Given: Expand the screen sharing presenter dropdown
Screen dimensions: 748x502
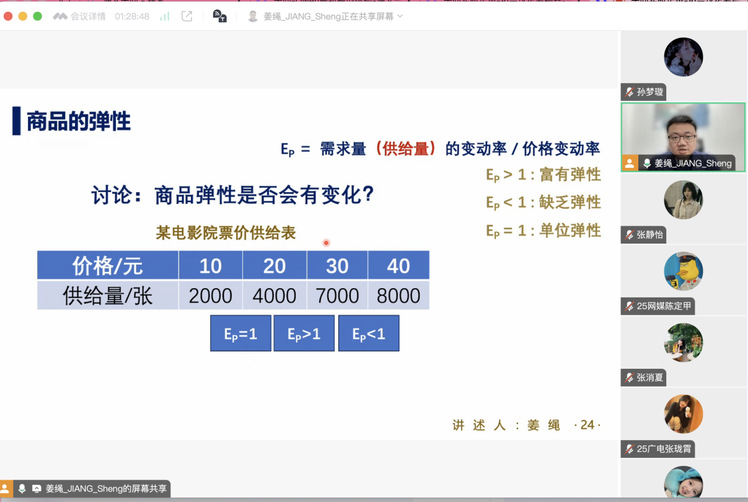Looking at the screenshot, I should click(x=400, y=16).
